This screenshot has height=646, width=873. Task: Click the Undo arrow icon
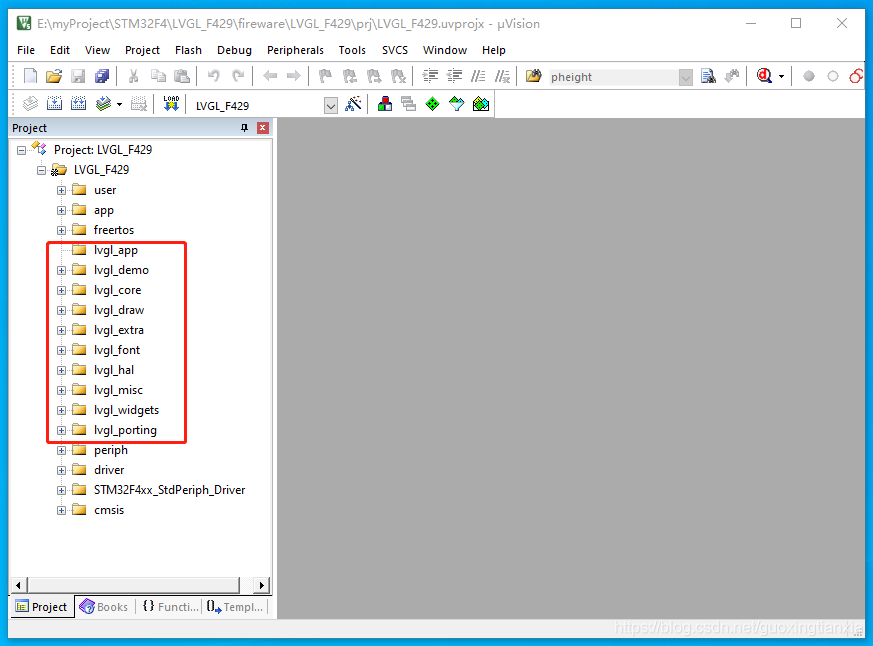213,76
